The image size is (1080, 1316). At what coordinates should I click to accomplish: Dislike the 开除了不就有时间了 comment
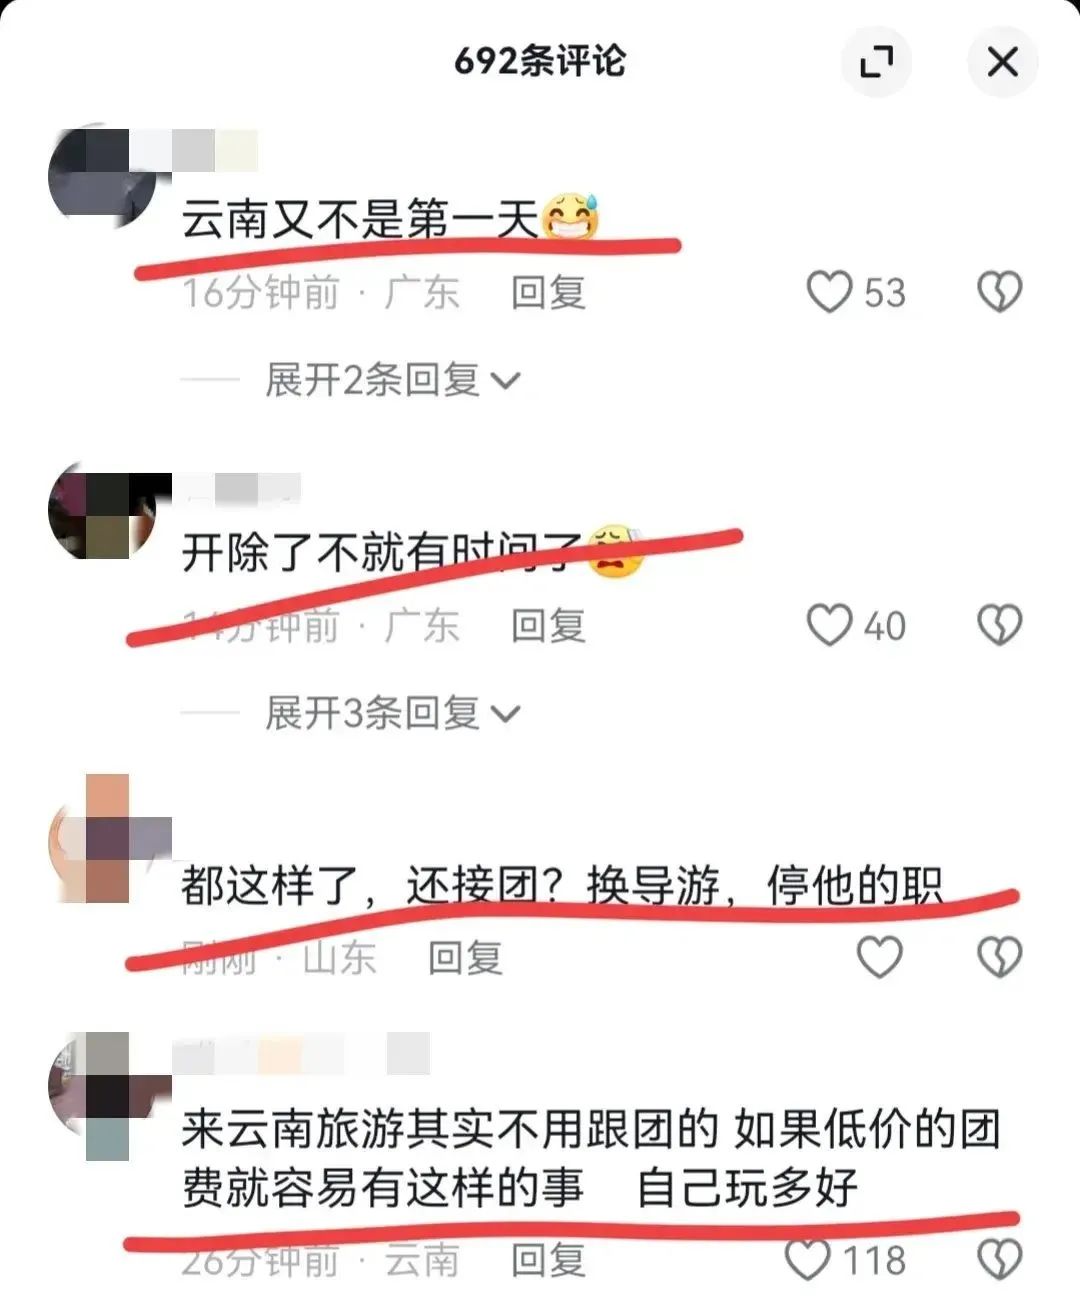point(998,625)
